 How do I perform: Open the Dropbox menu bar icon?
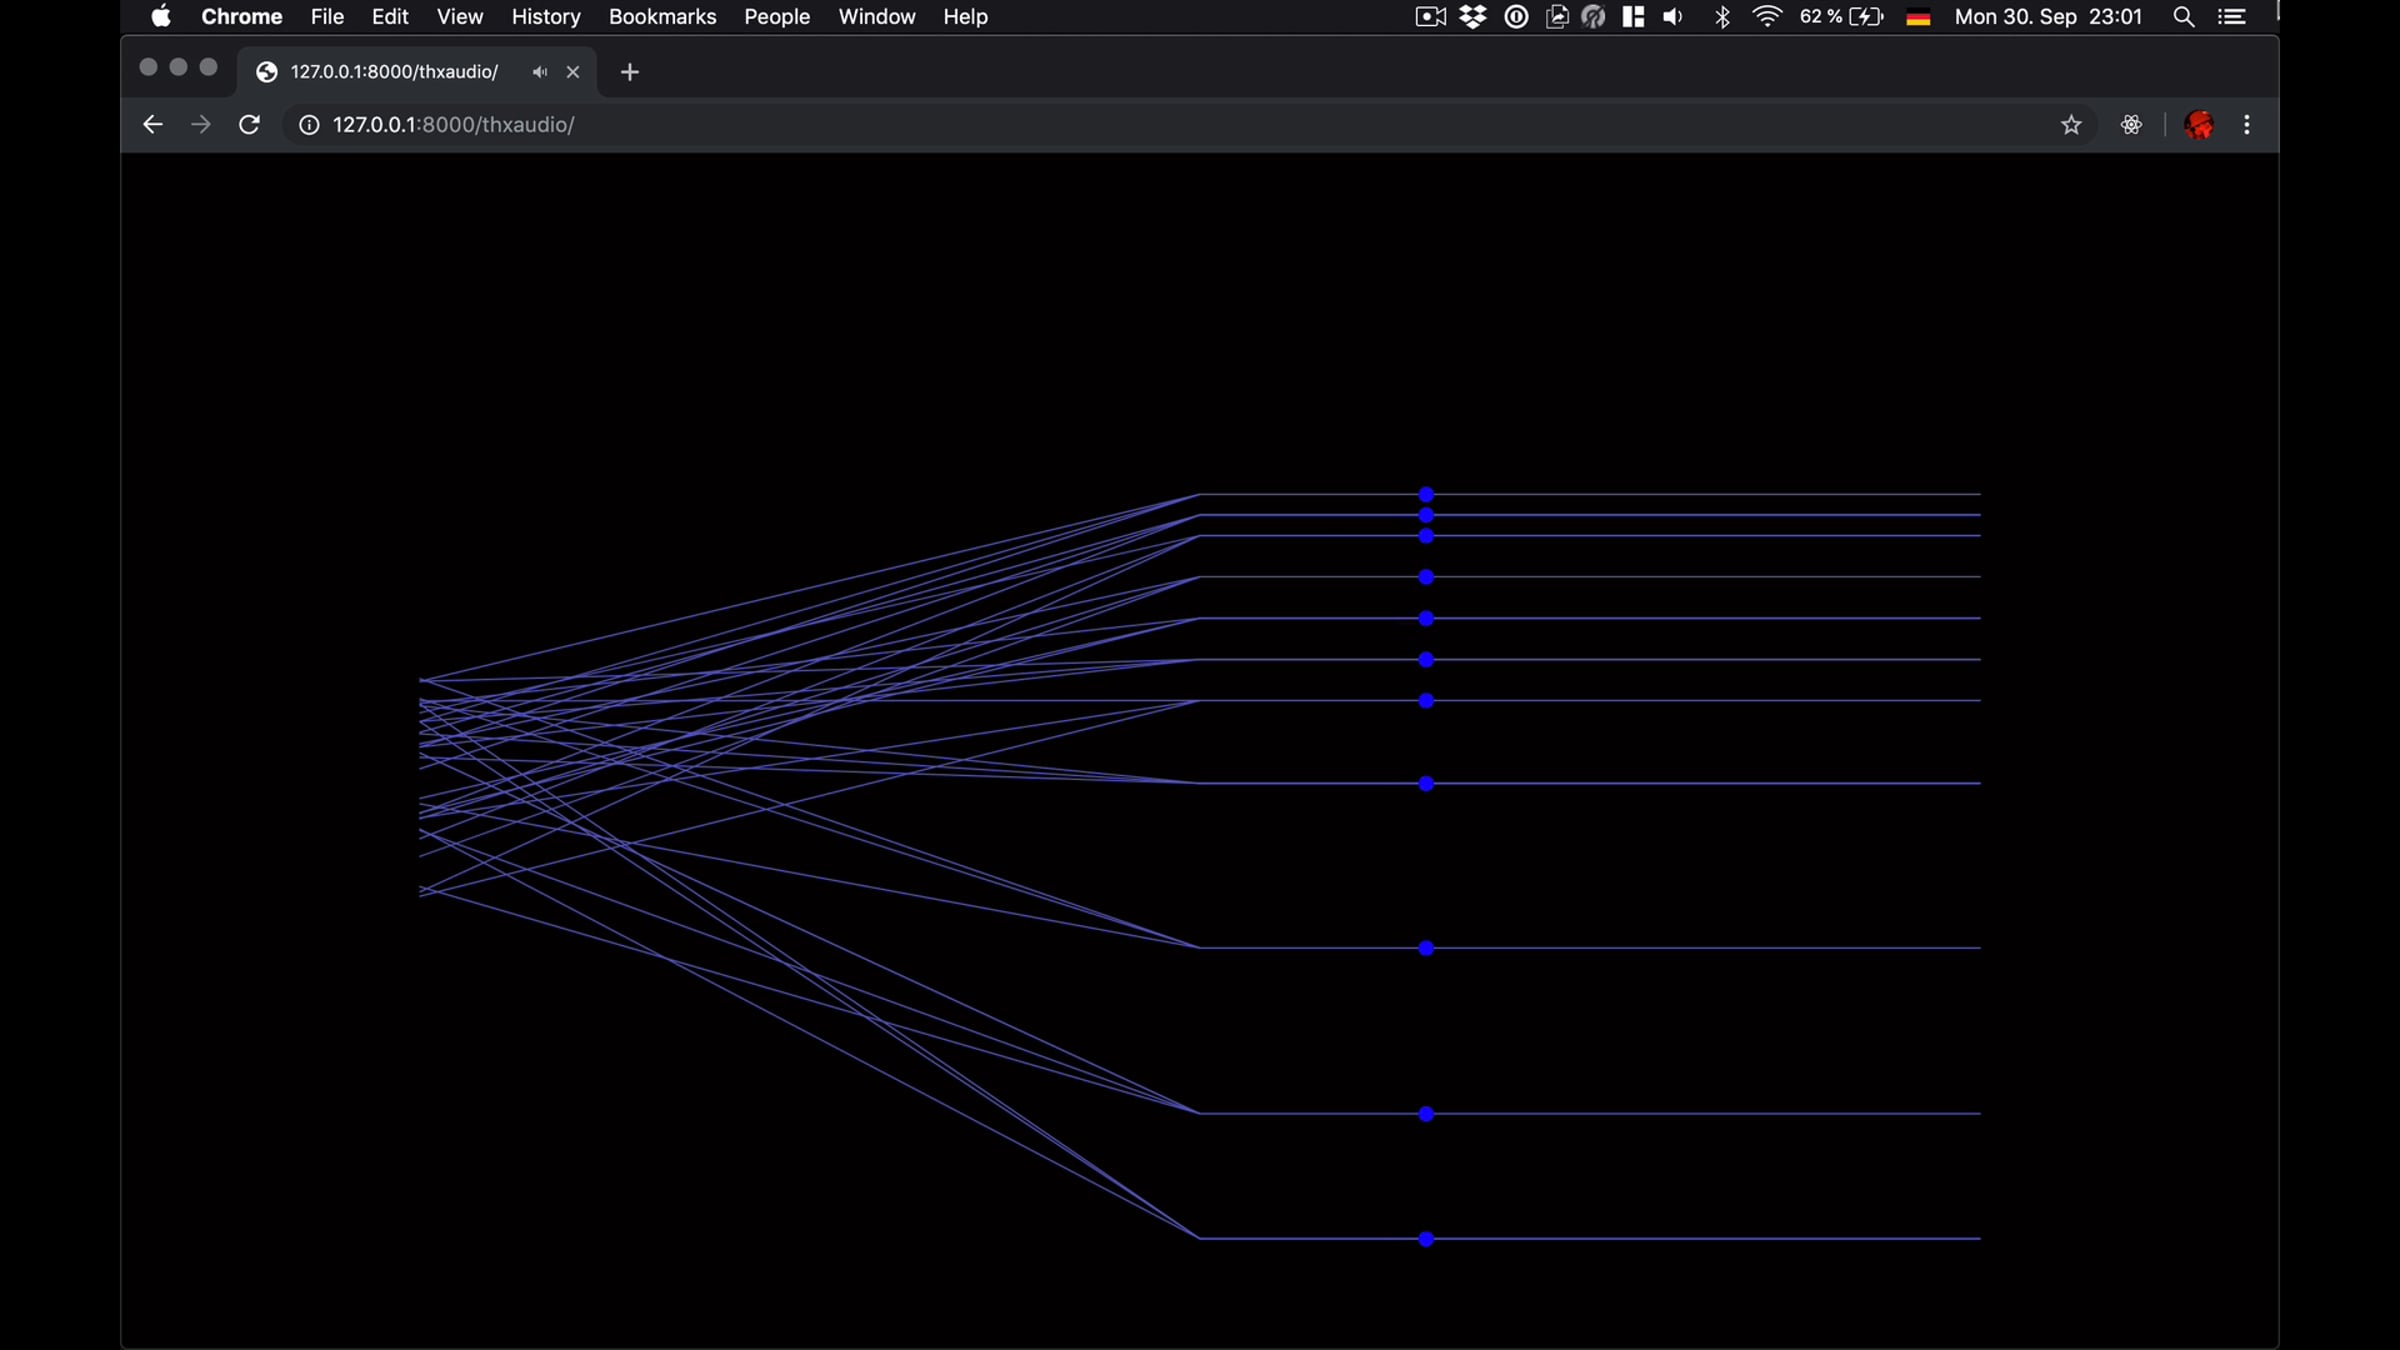coord(1473,16)
